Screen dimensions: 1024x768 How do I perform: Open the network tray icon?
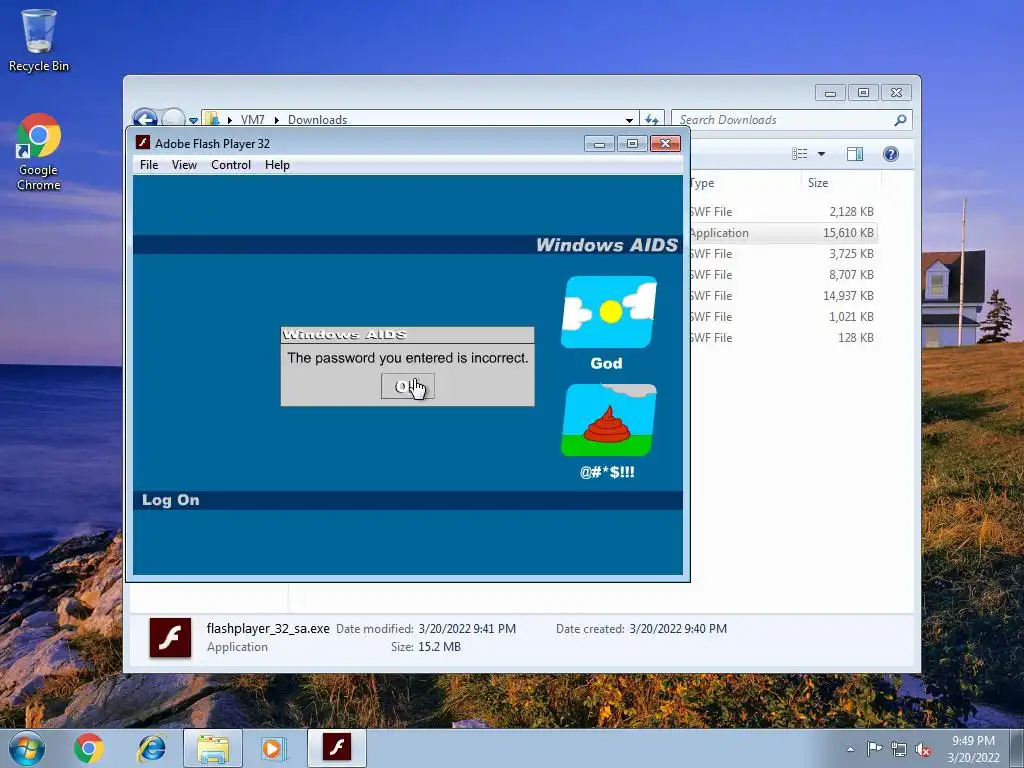click(x=899, y=749)
